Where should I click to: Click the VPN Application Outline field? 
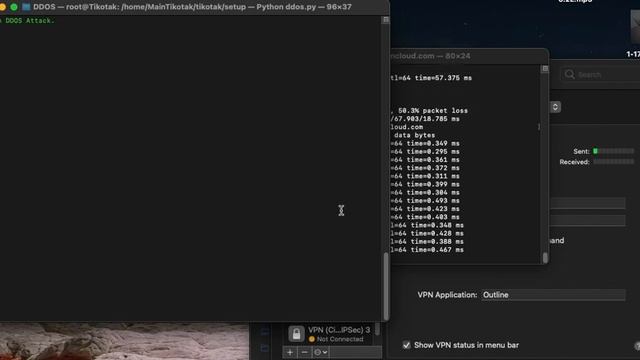tap(553, 295)
